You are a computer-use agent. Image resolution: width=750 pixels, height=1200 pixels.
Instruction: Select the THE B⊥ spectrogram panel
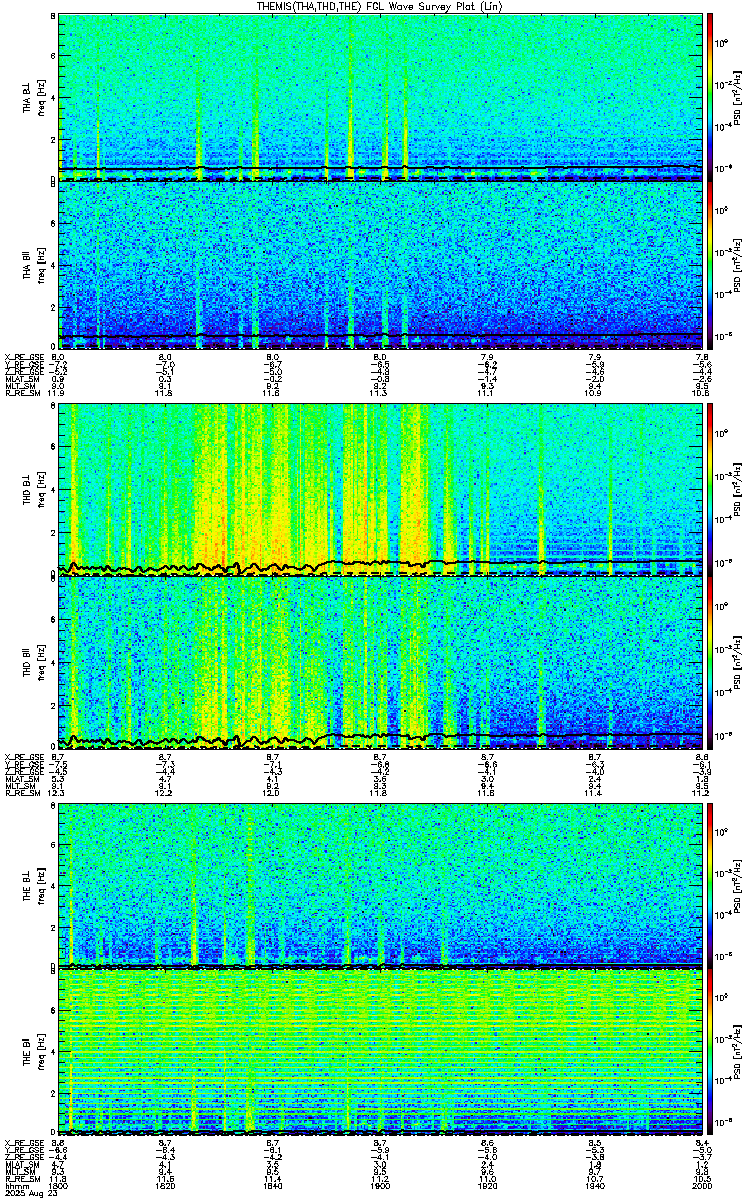coord(380,884)
